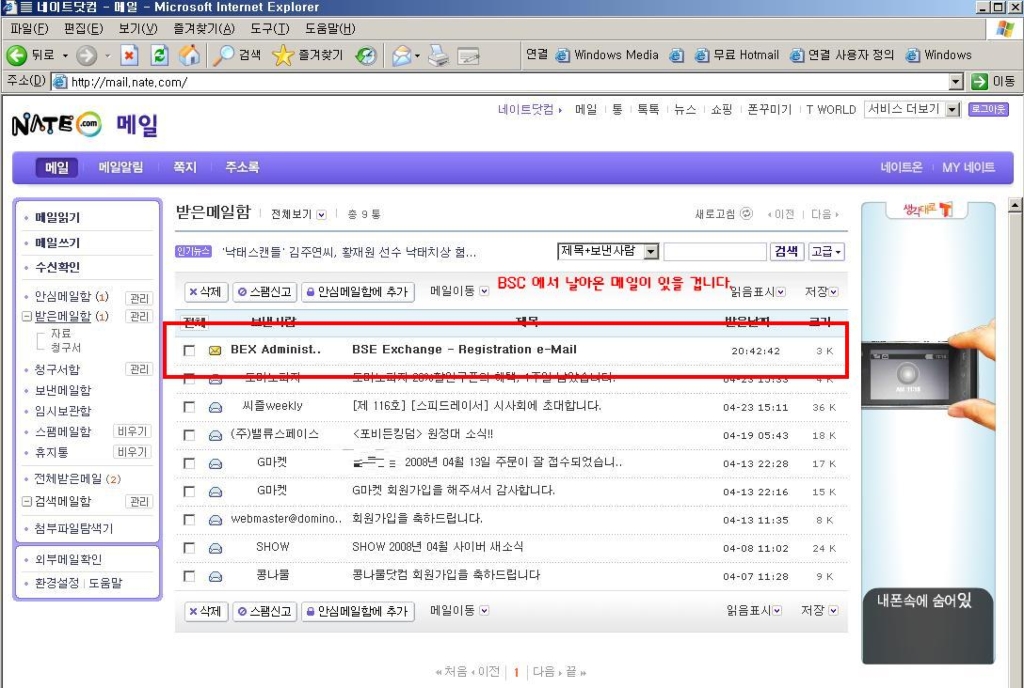Click refresh icon next to 새로고침
The width and height of the screenshot is (1024, 688).
click(x=746, y=213)
